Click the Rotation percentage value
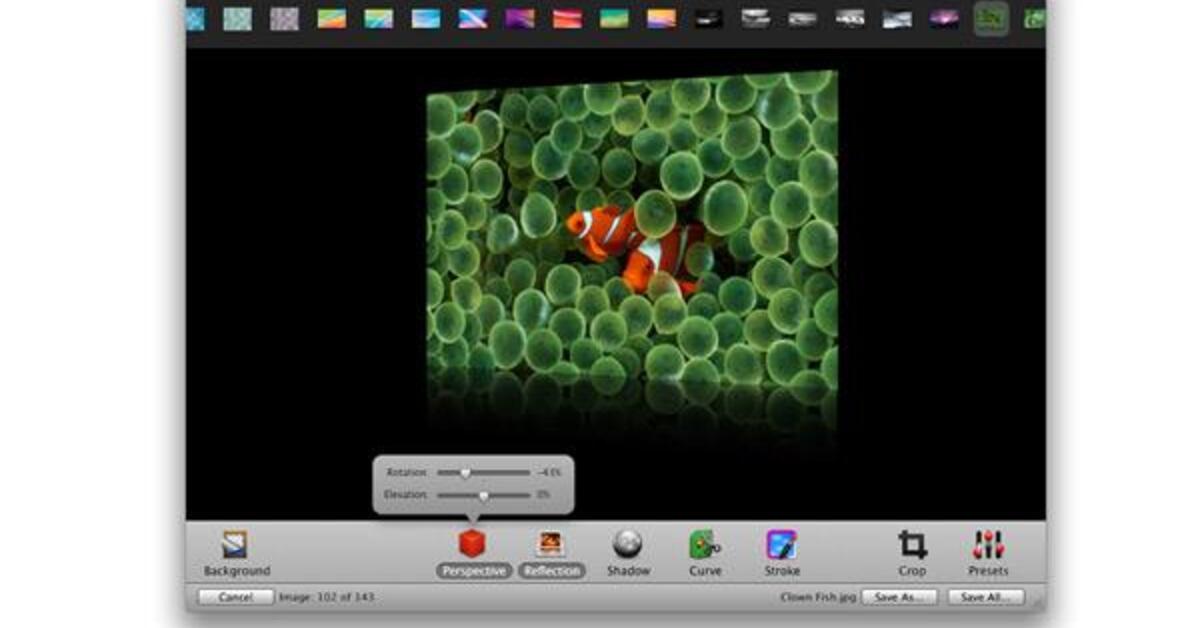 [549, 473]
